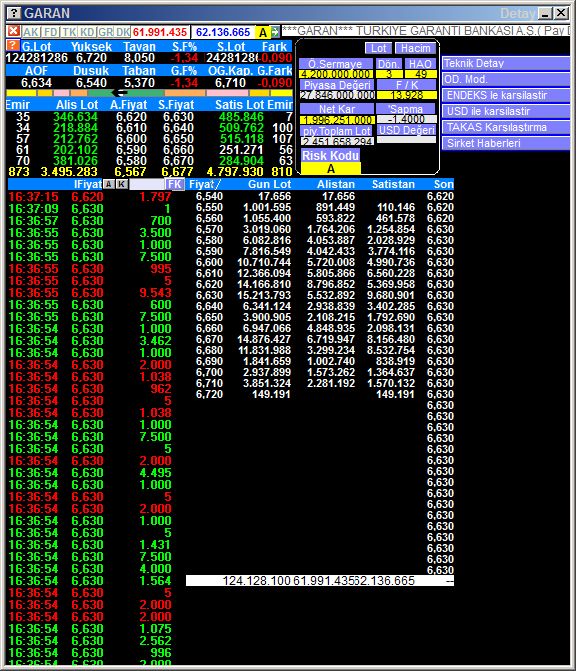Click the Risk Kodu label
Image resolution: width=576 pixels, height=671 pixels.
(330, 155)
